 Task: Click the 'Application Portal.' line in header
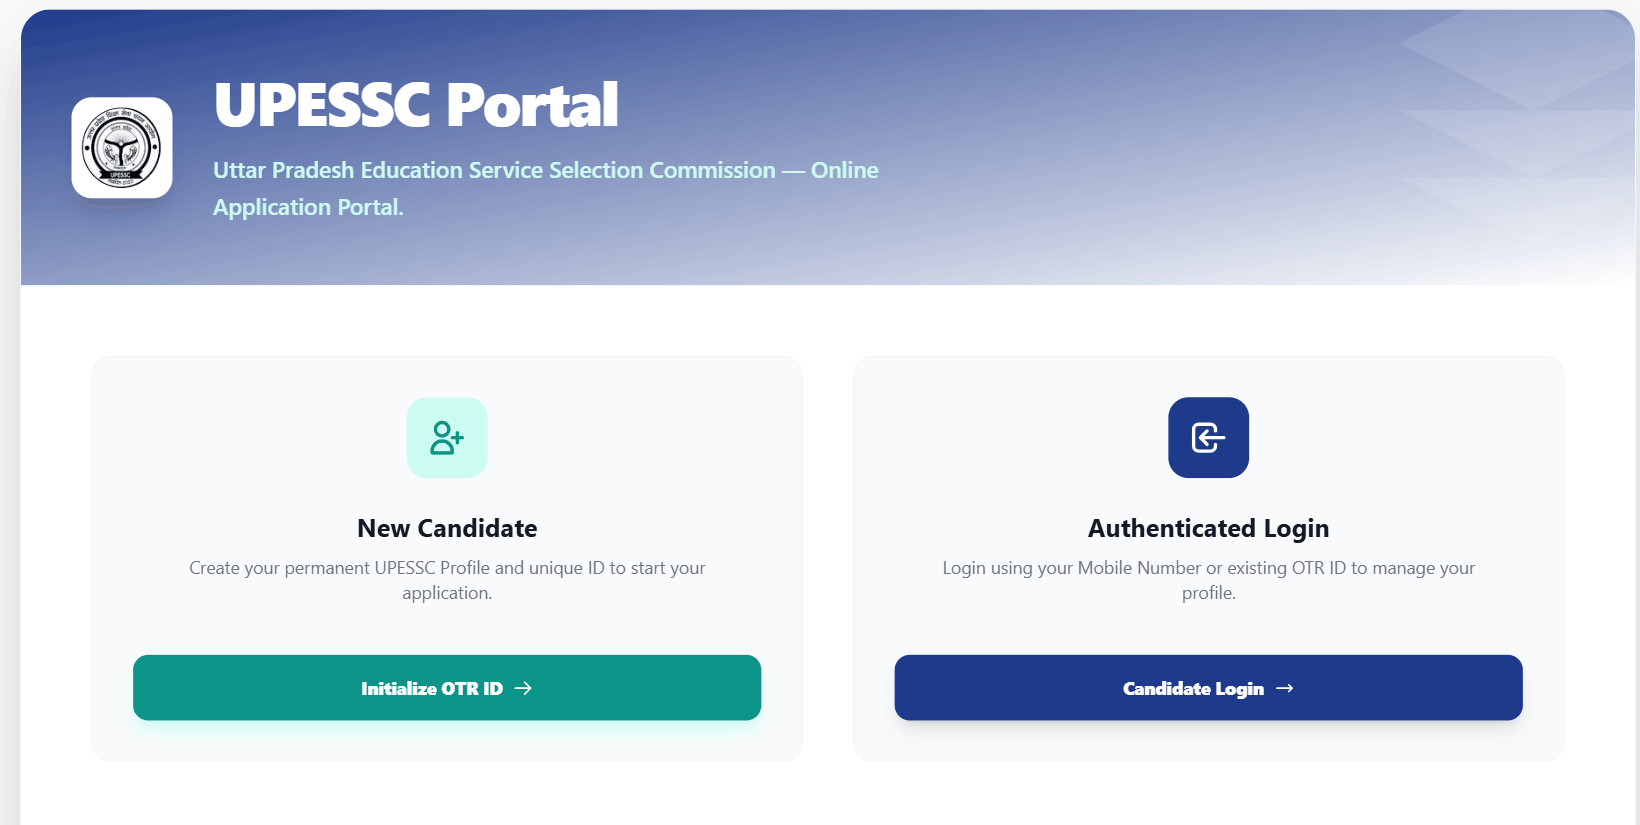[308, 207]
